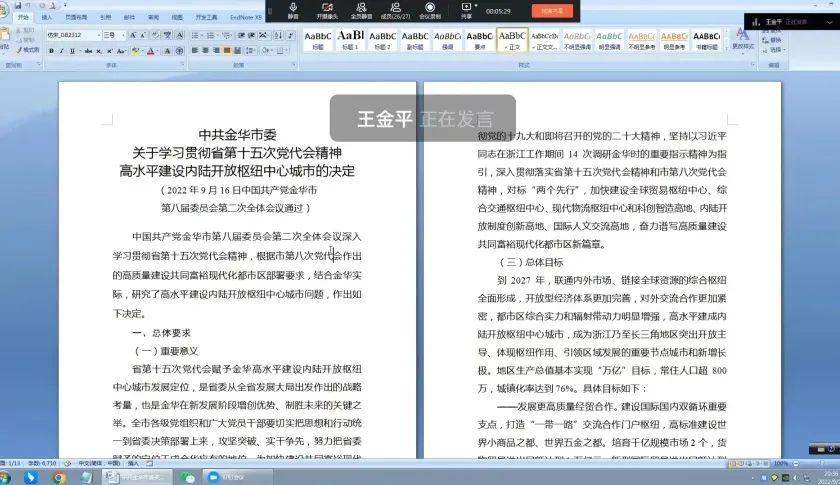Mute microphone in the meeting toolbar
The image size is (840, 485).
click(293, 9)
